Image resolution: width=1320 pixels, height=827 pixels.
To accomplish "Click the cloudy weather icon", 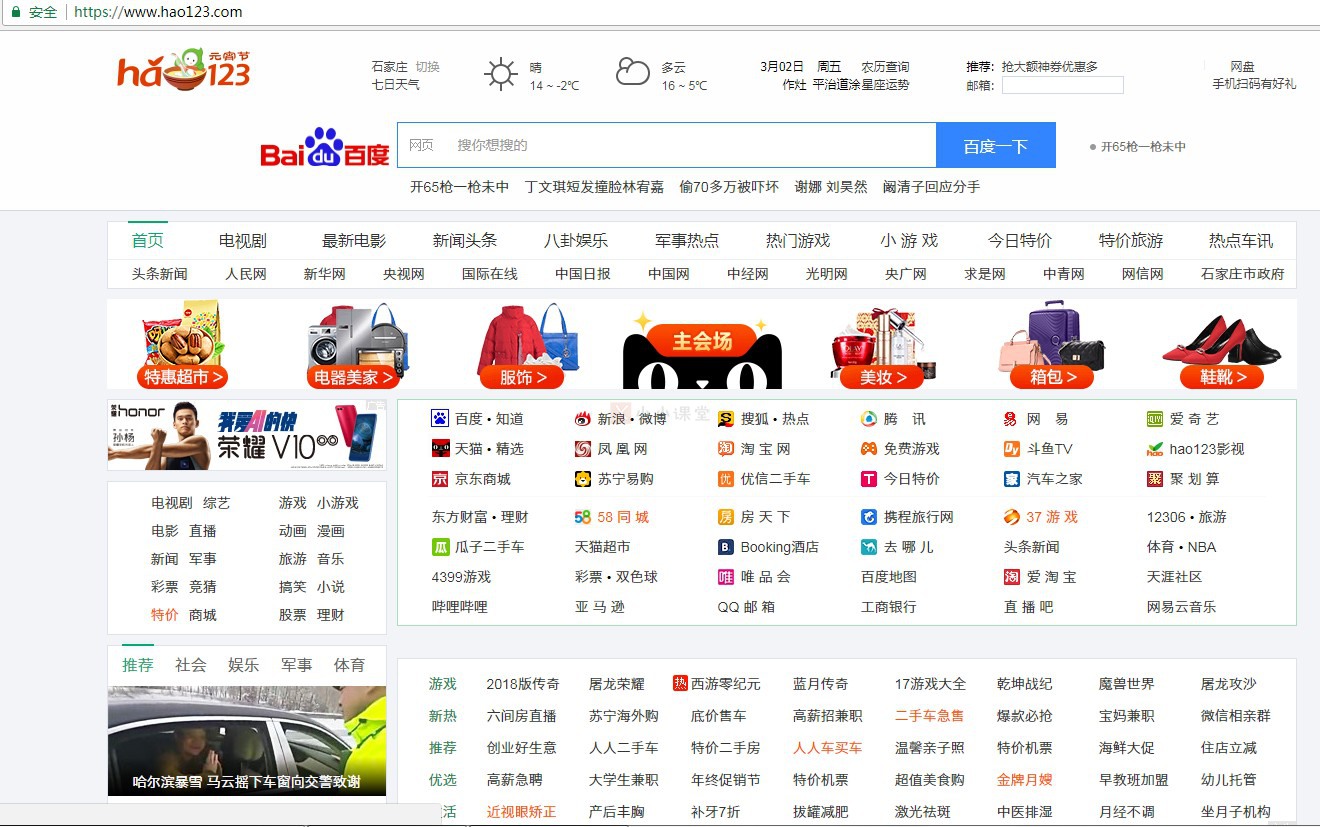I will (633, 73).
